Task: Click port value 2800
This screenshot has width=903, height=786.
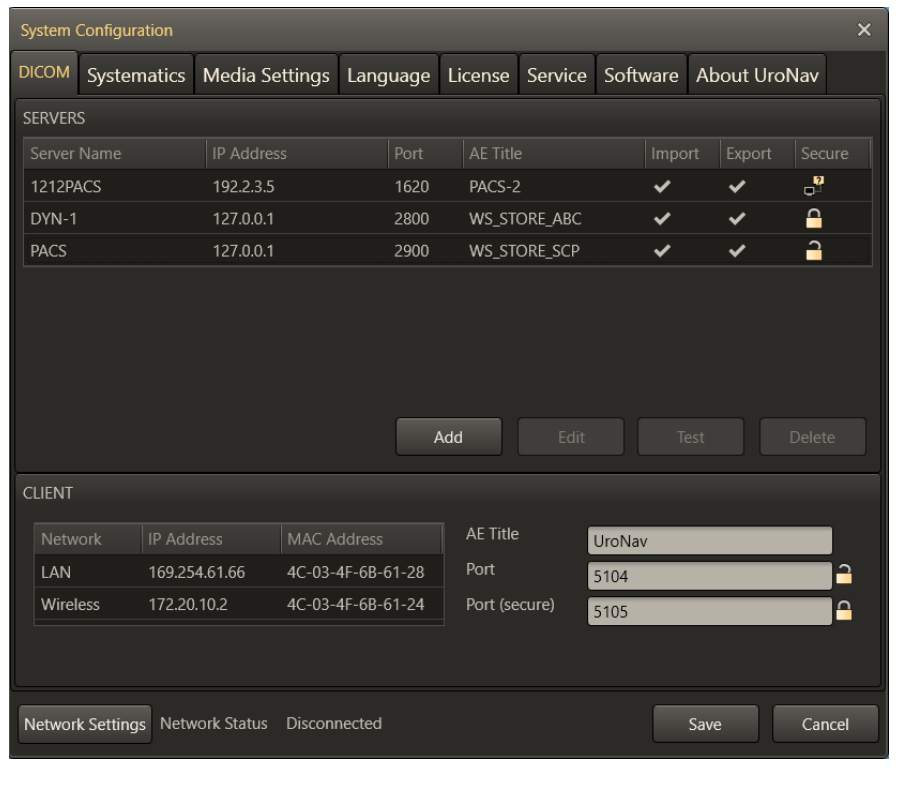Action: pos(412,219)
